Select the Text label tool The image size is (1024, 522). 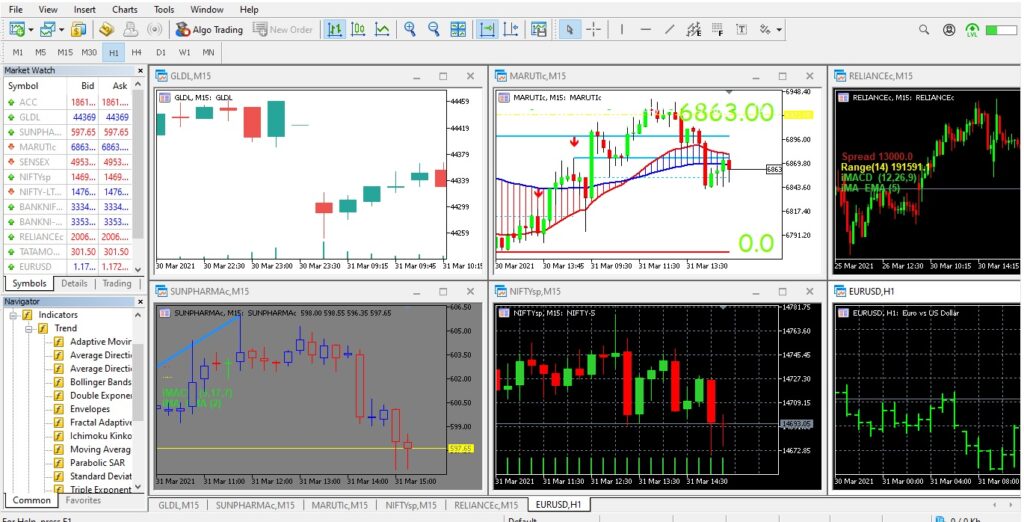pyautogui.click(x=741, y=29)
